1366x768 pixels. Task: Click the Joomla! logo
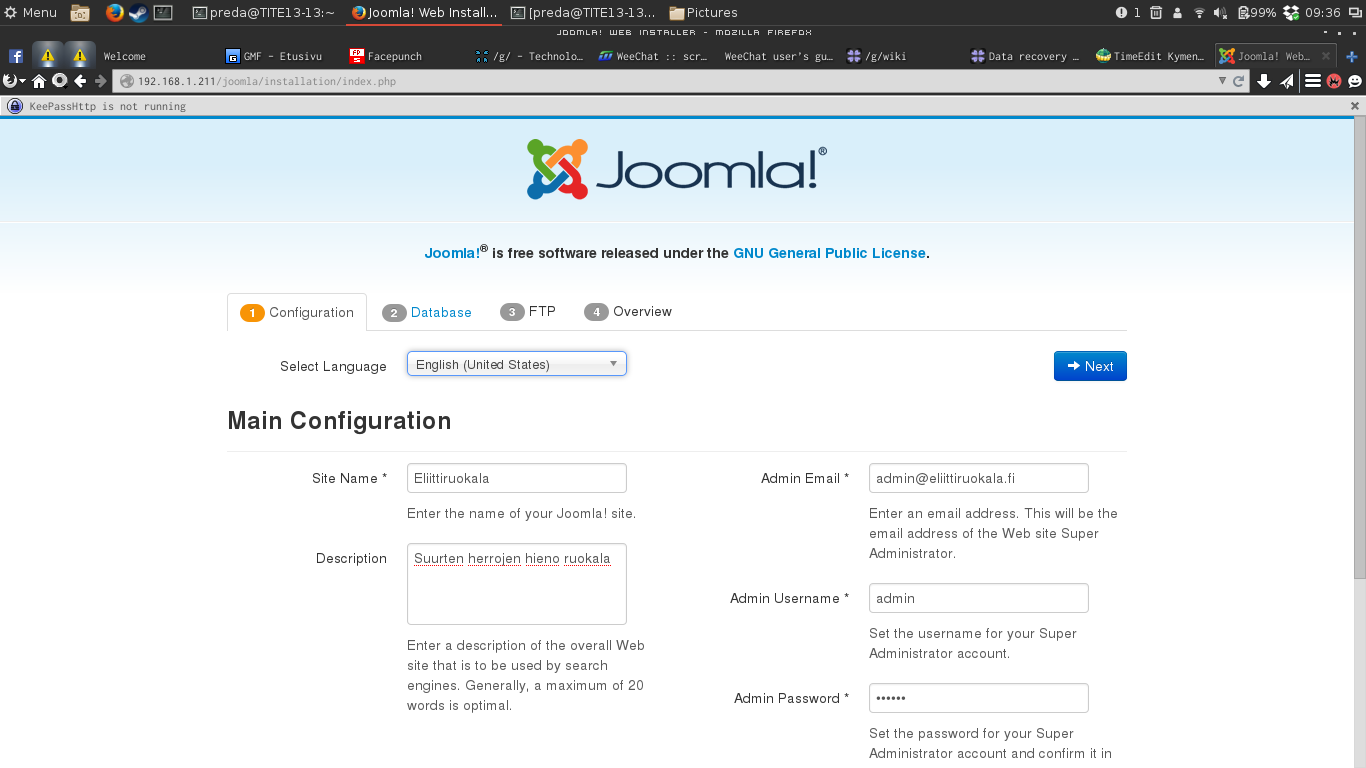[677, 169]
